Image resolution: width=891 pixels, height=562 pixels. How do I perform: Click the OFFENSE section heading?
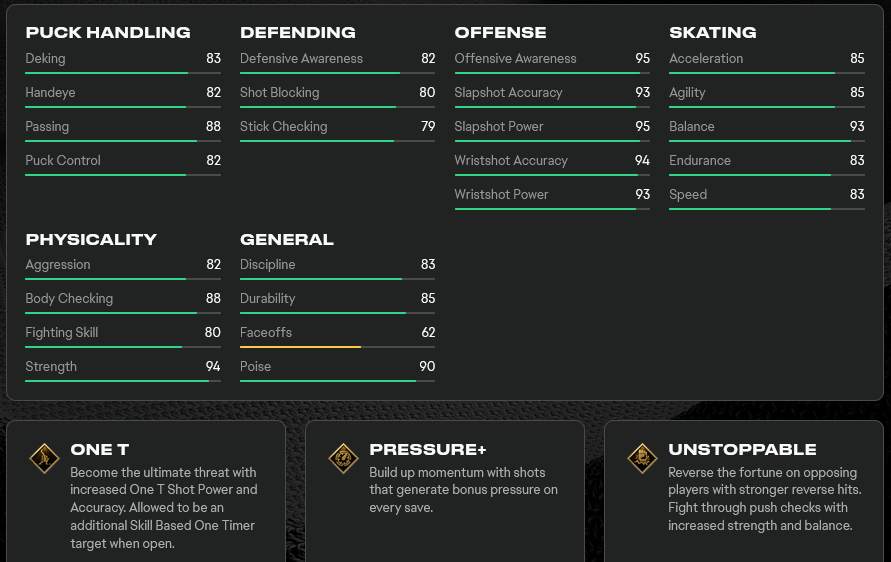click(x=501, y=32)
